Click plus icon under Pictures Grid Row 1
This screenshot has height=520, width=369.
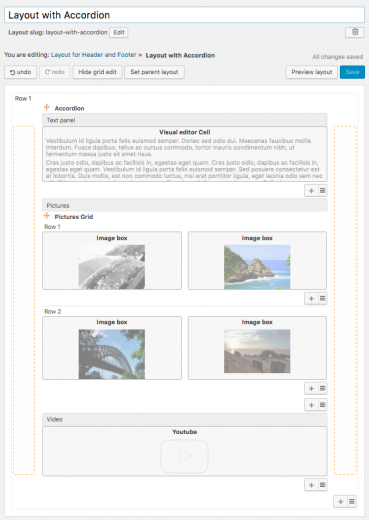click(x=311, y=298)
